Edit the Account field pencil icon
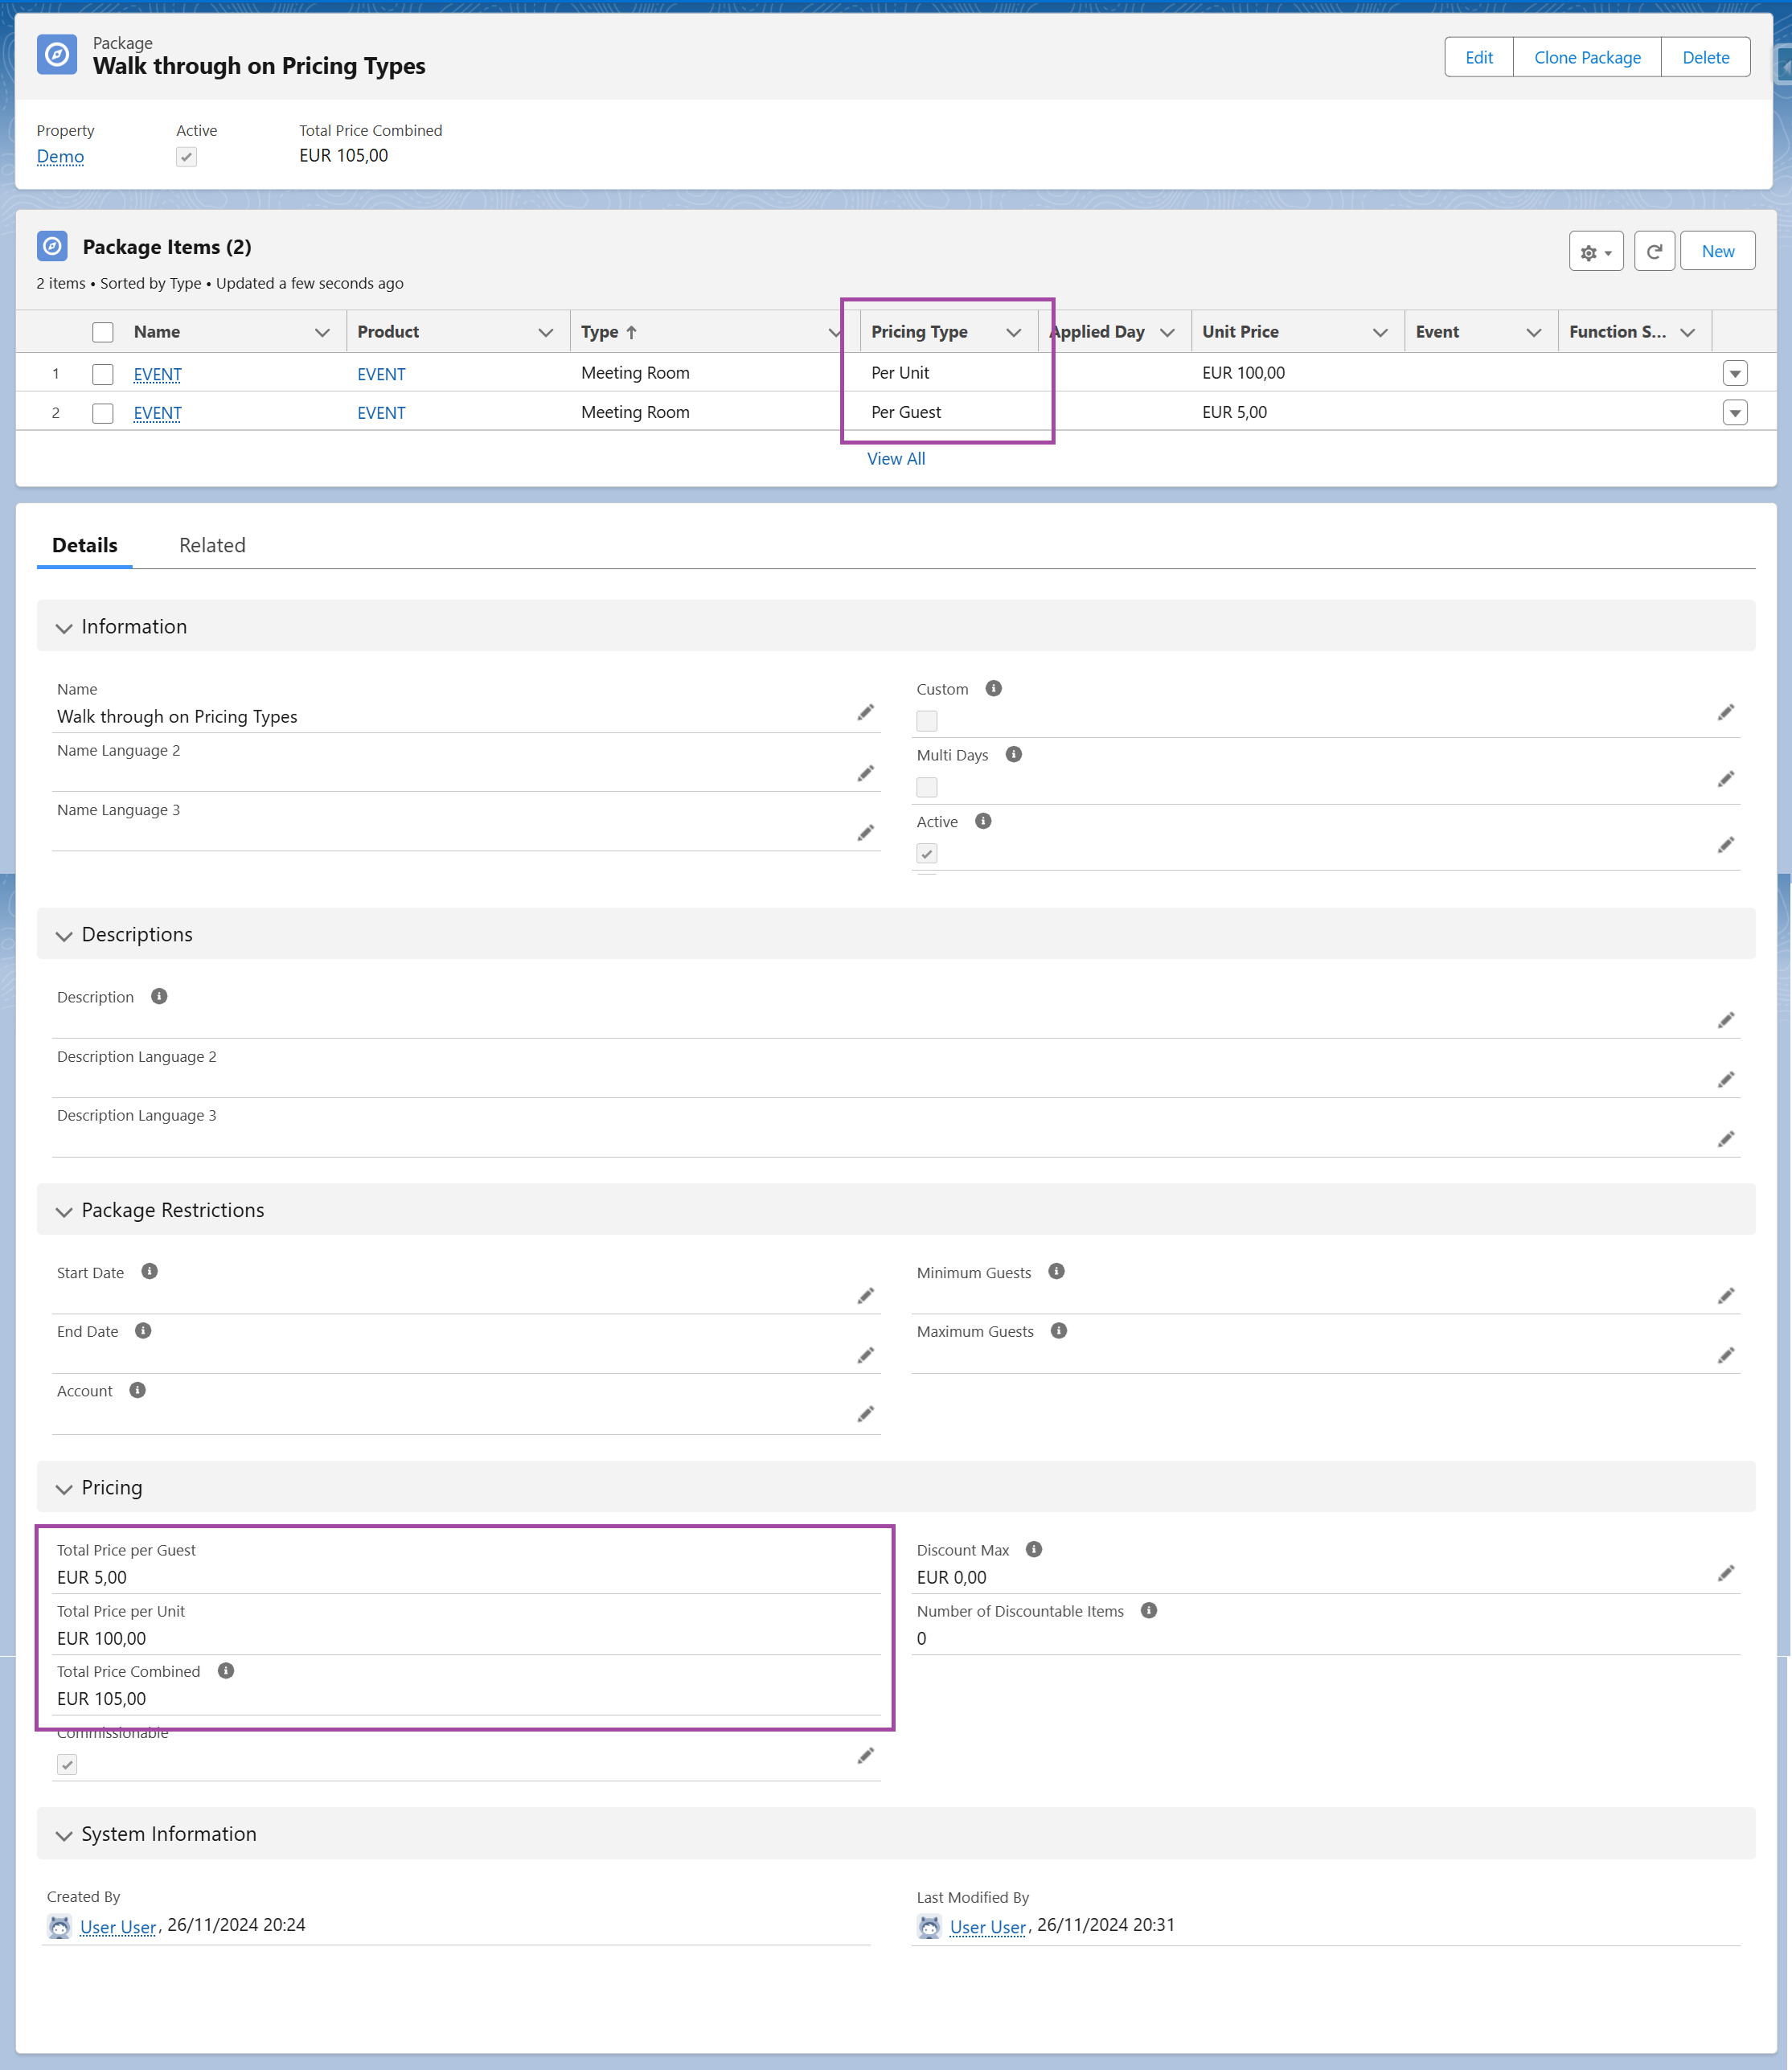The height and width of the screenshot is (2070, 1792). (x=866, y=1414)
